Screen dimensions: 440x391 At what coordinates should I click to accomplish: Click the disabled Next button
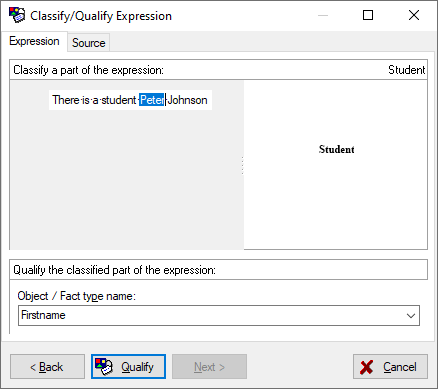[209, 367]
